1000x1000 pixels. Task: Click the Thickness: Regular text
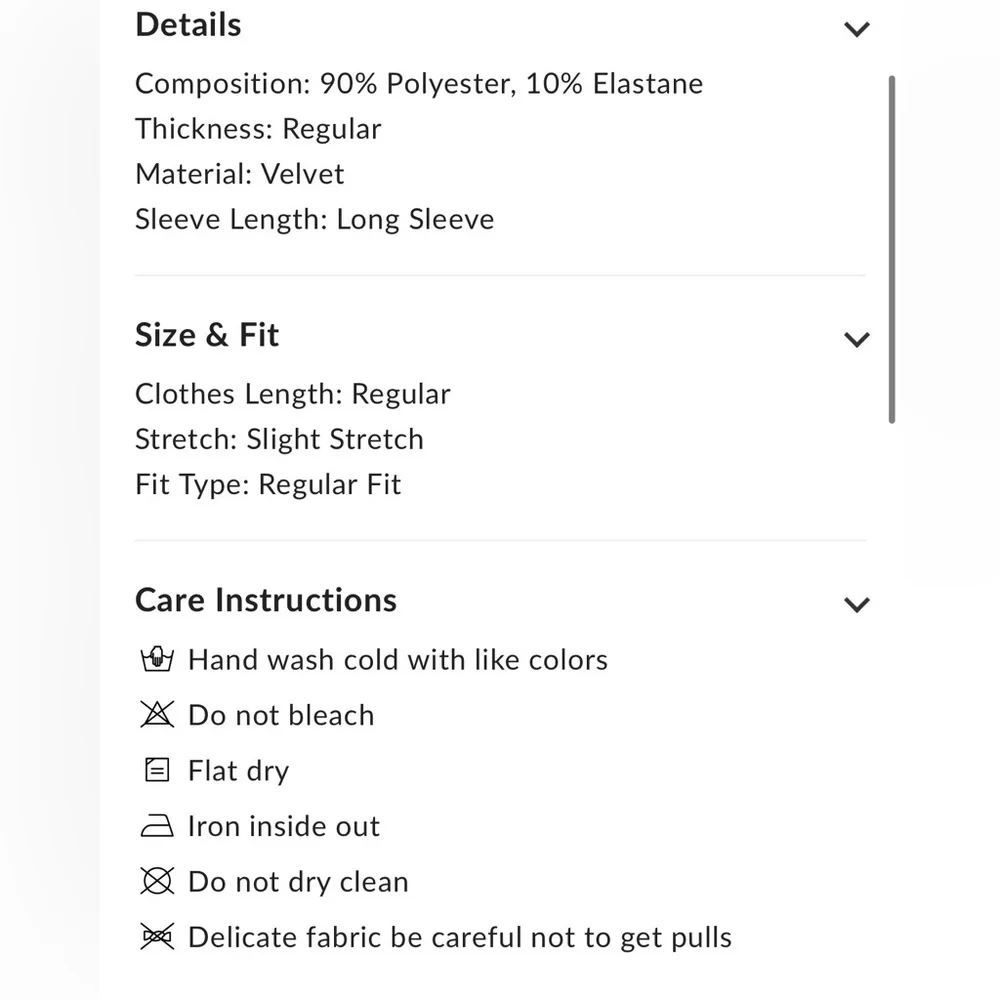258,129
